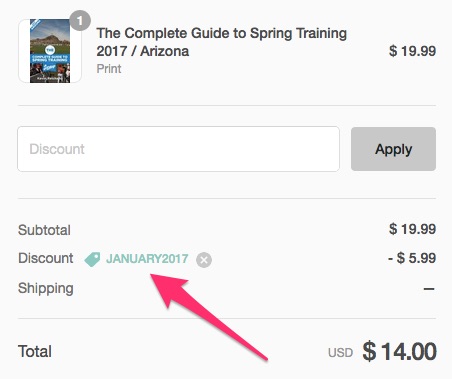Image resolution: width=452 pixels, height=379 pixels.
Task: Click the shipping dash placeholder value
Action: (429, 288)
